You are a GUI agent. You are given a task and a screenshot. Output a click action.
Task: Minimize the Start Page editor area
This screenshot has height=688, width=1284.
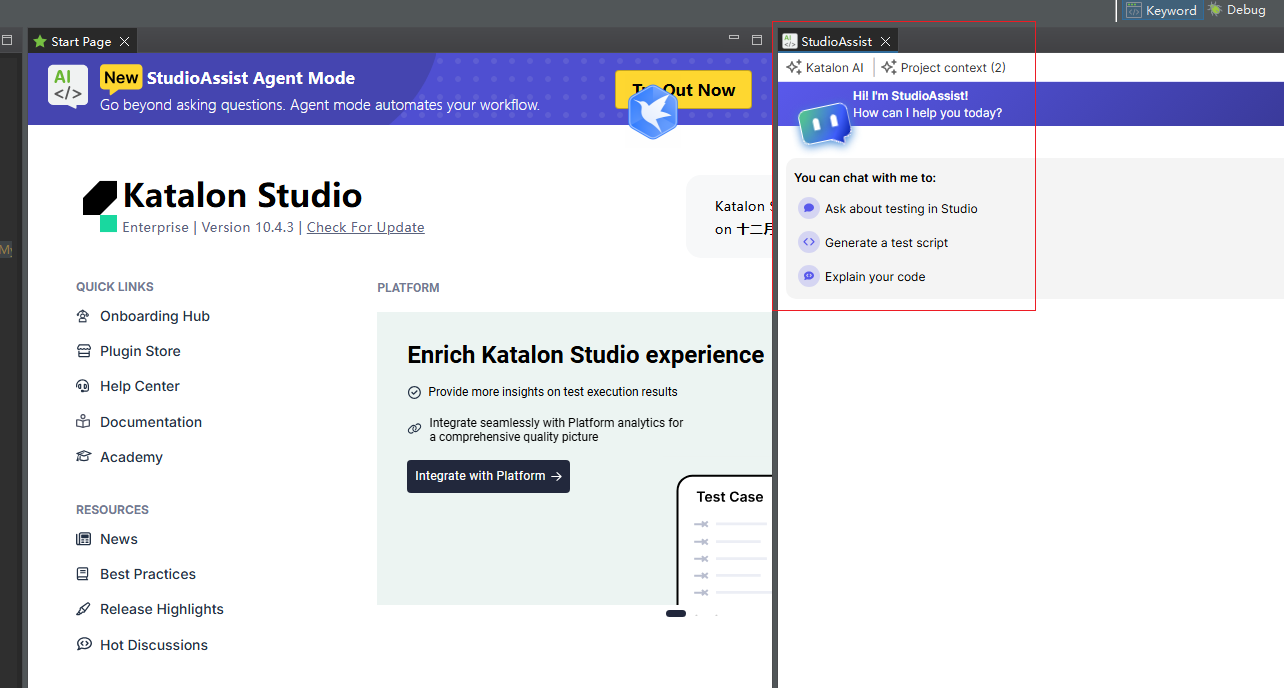tap(735, 39)
